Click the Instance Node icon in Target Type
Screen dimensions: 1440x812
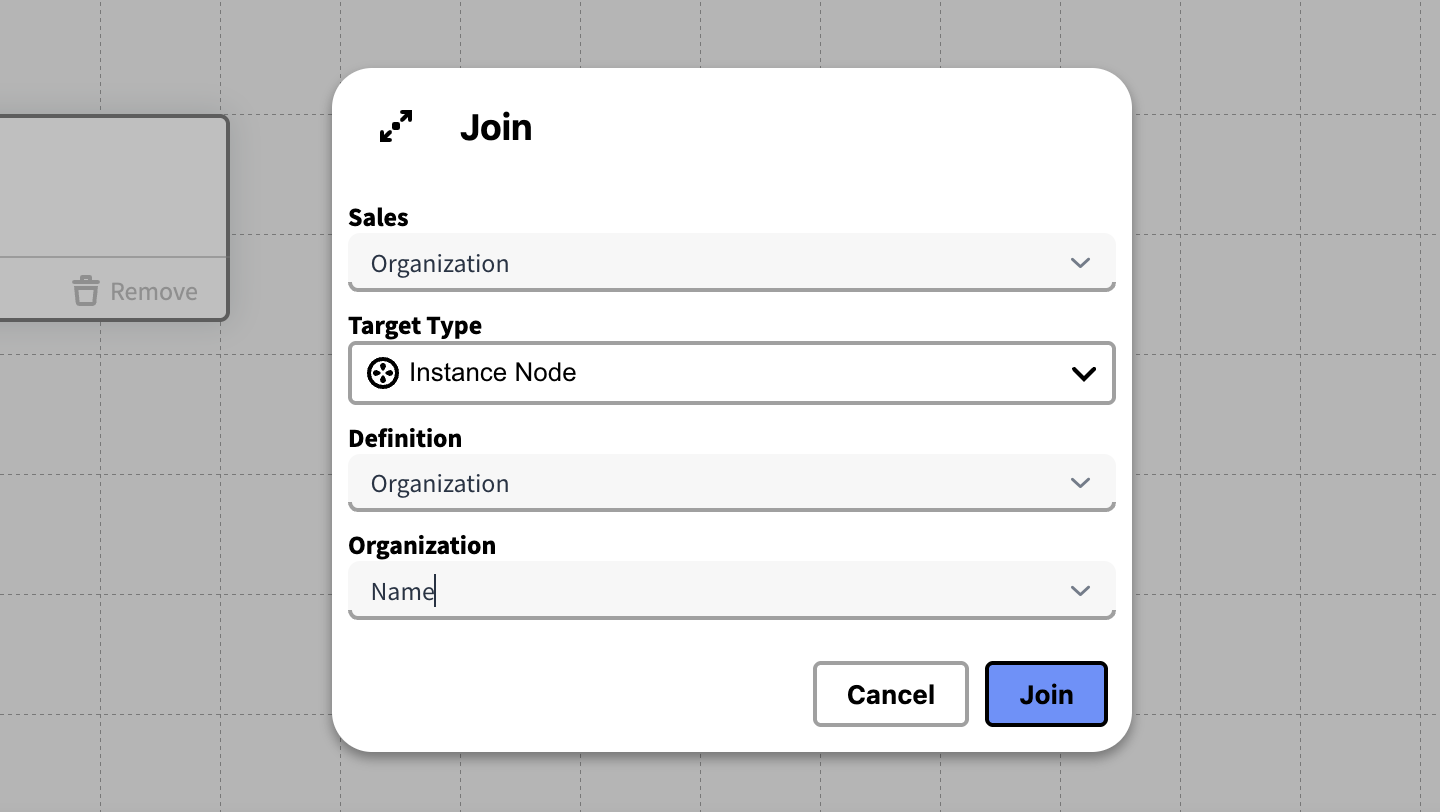coord(383,373)
